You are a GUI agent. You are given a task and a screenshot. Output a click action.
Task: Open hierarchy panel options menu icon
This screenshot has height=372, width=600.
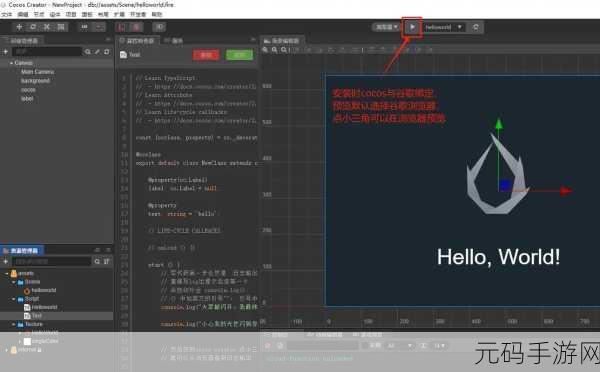coord(108,40)
